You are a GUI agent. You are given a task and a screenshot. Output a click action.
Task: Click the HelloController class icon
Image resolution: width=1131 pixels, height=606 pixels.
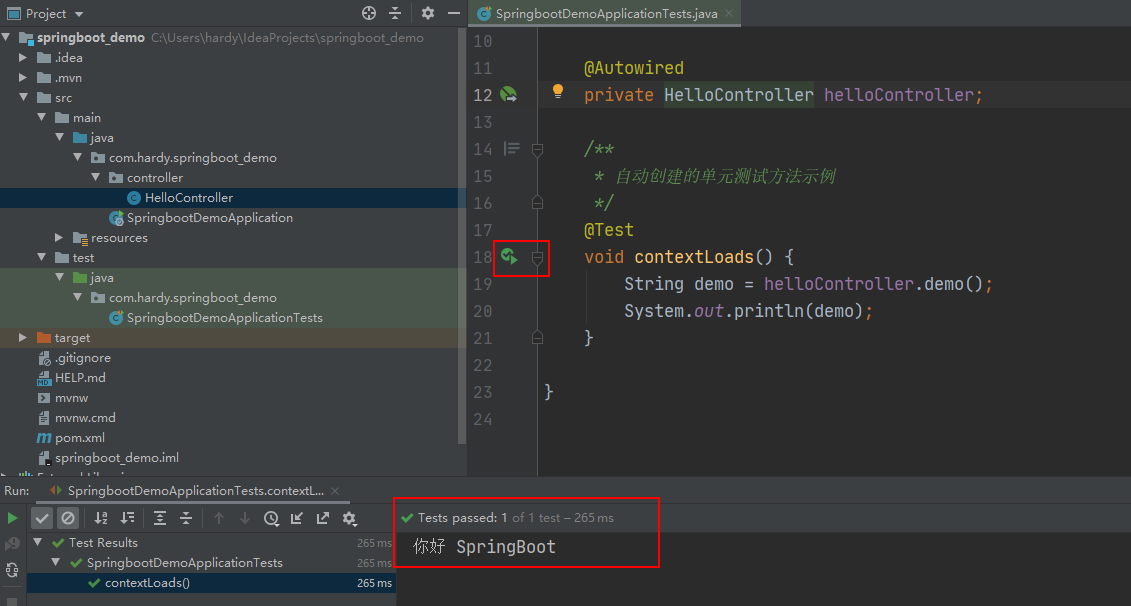[x=133, y=198]
